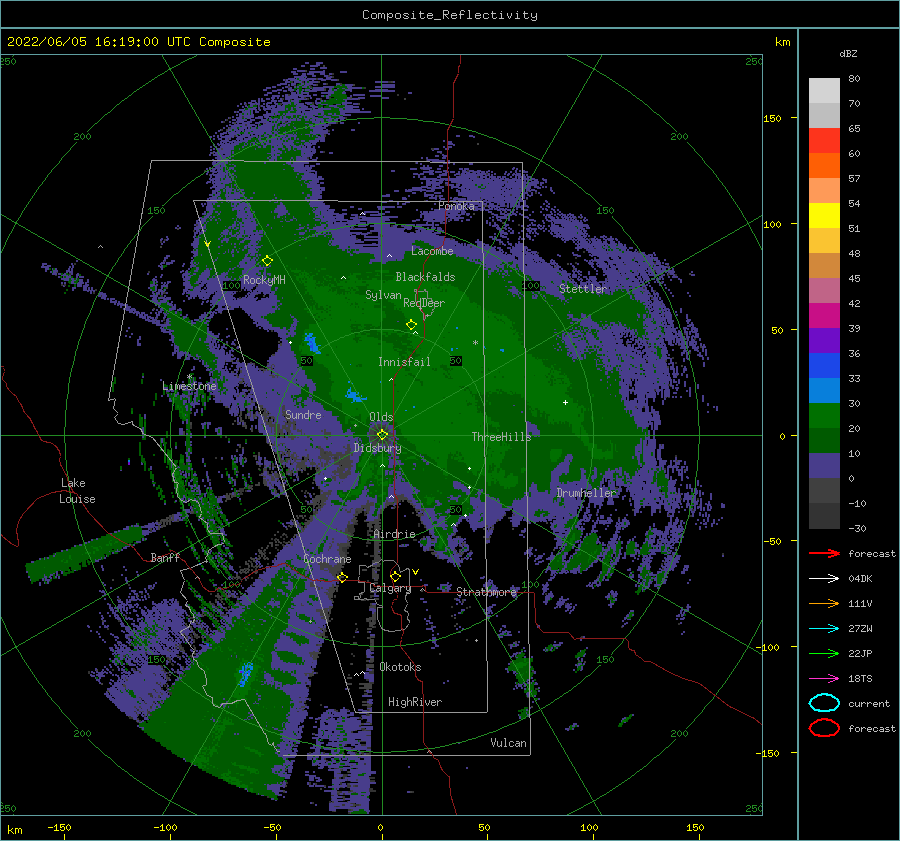Click the Cochrane town label
This screenshot has height=841, width=900.
(x=327, y=559)
